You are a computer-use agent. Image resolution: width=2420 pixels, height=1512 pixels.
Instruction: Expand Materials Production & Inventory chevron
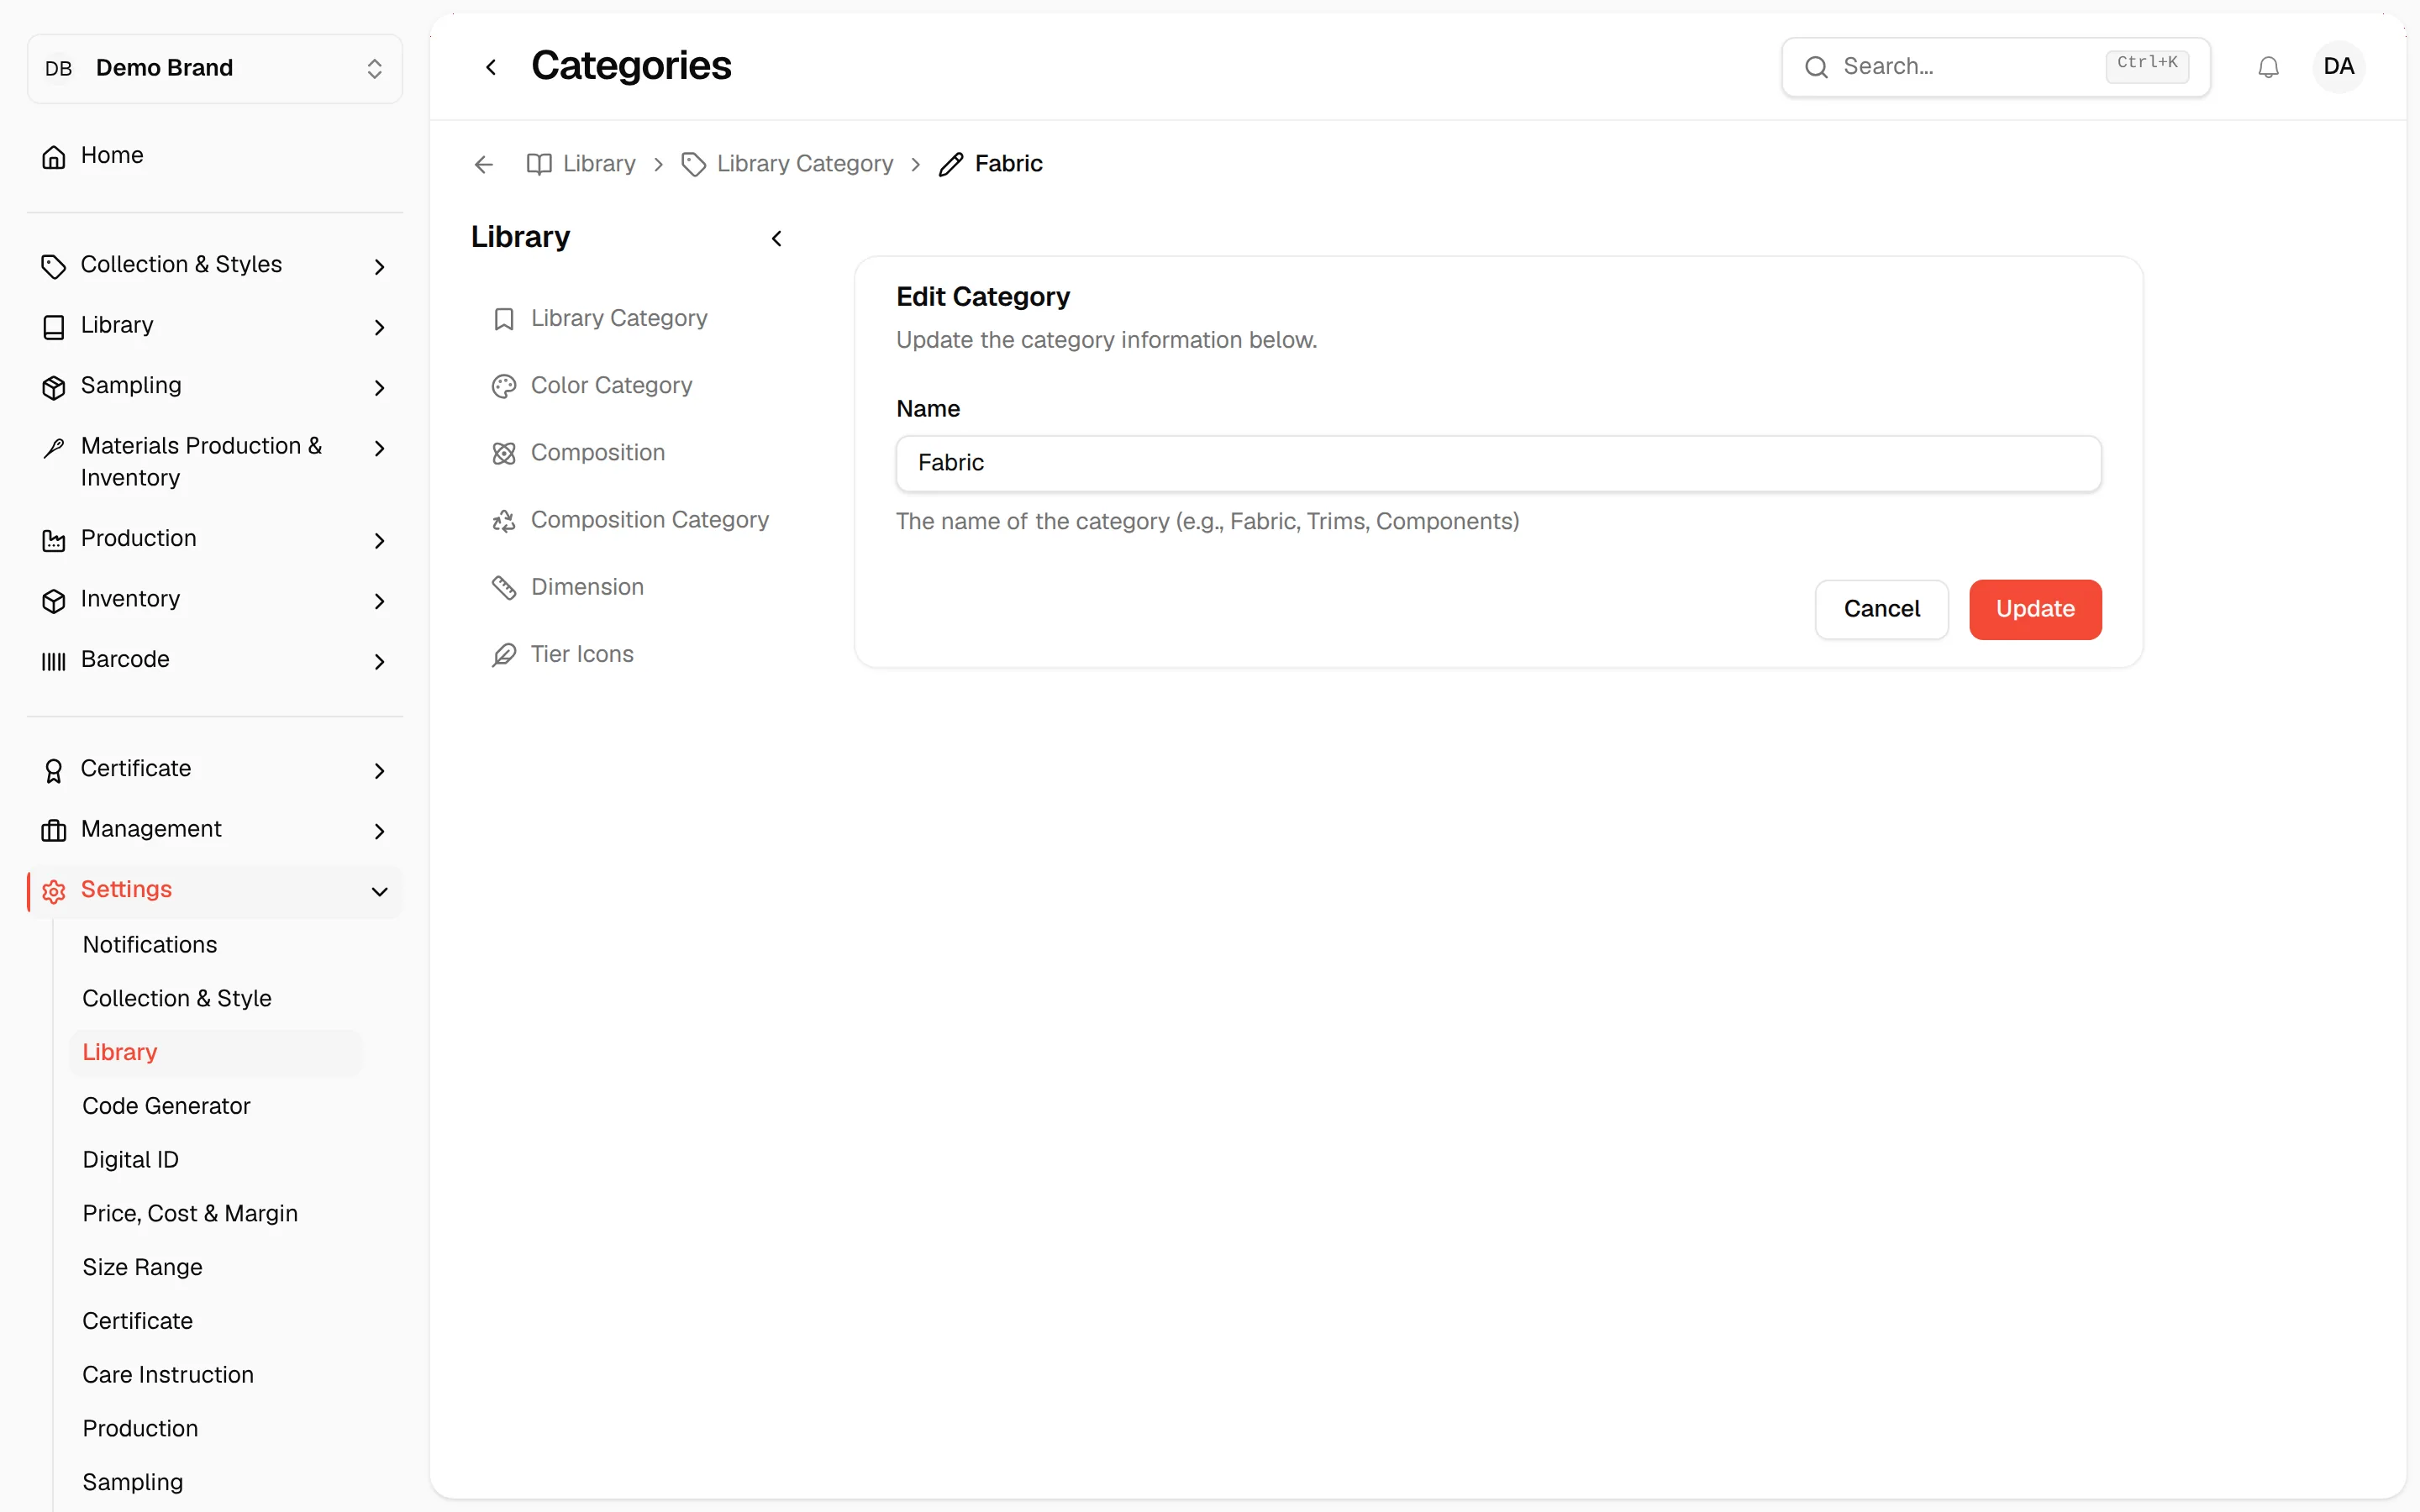tap(379, 448)
